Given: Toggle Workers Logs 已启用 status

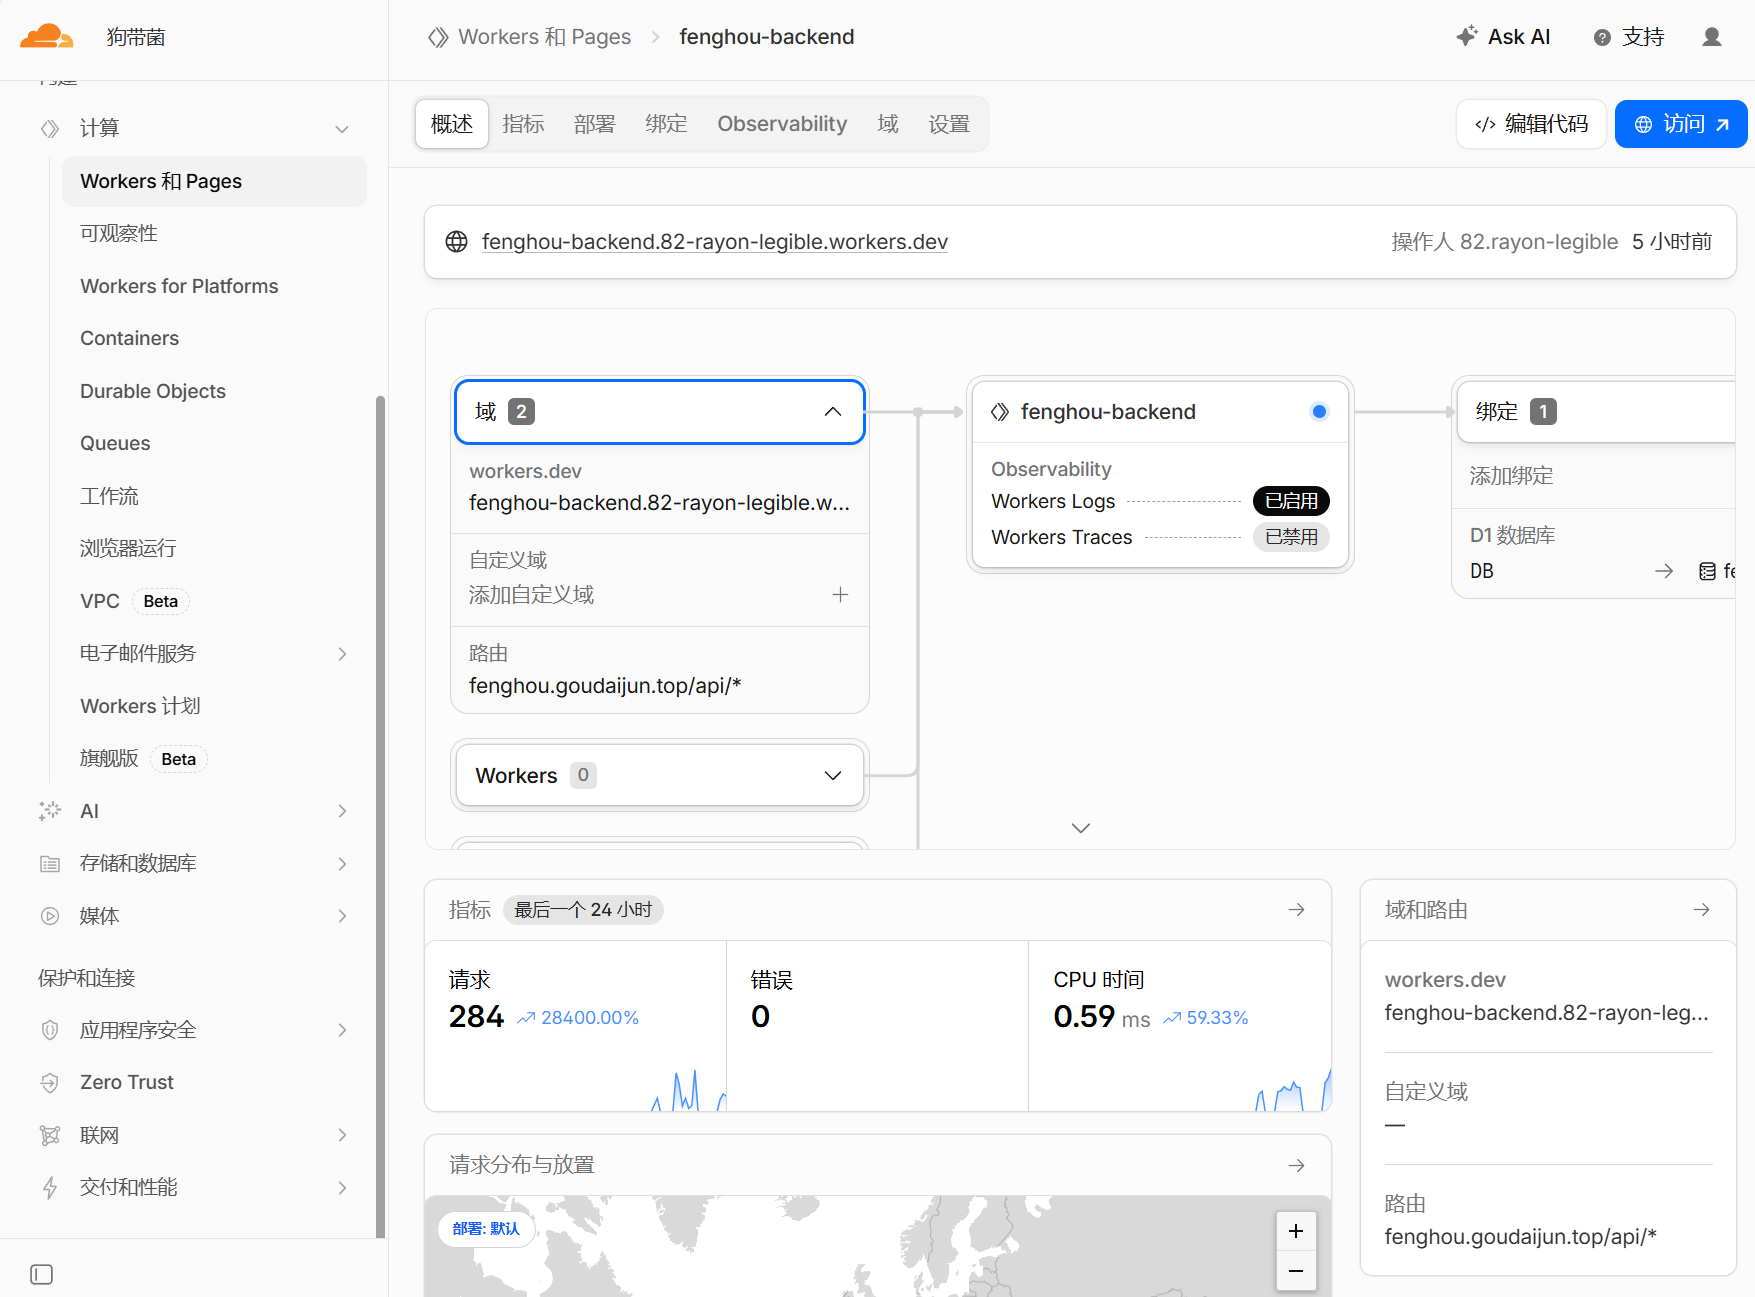Looking at the screenshot, I should 1291,501.
